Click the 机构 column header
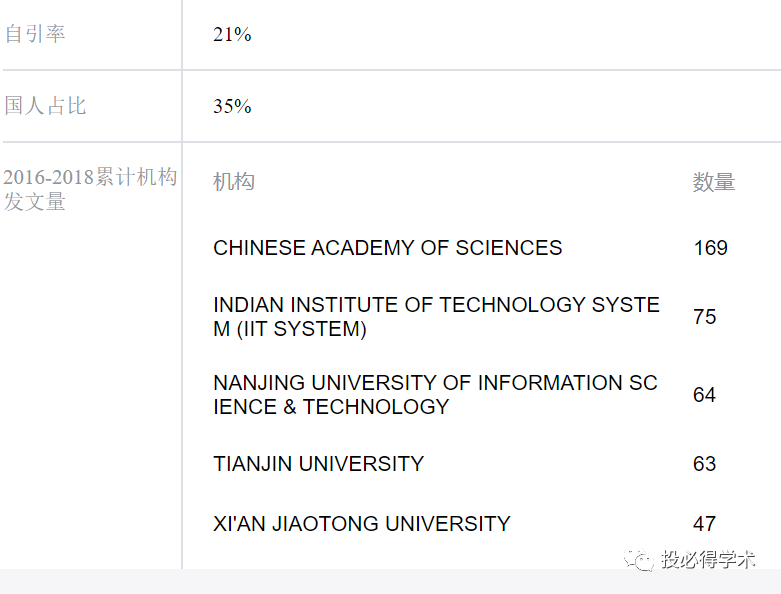Image resolution: width=781 pixels, height=594 pixels. point(234,182)
